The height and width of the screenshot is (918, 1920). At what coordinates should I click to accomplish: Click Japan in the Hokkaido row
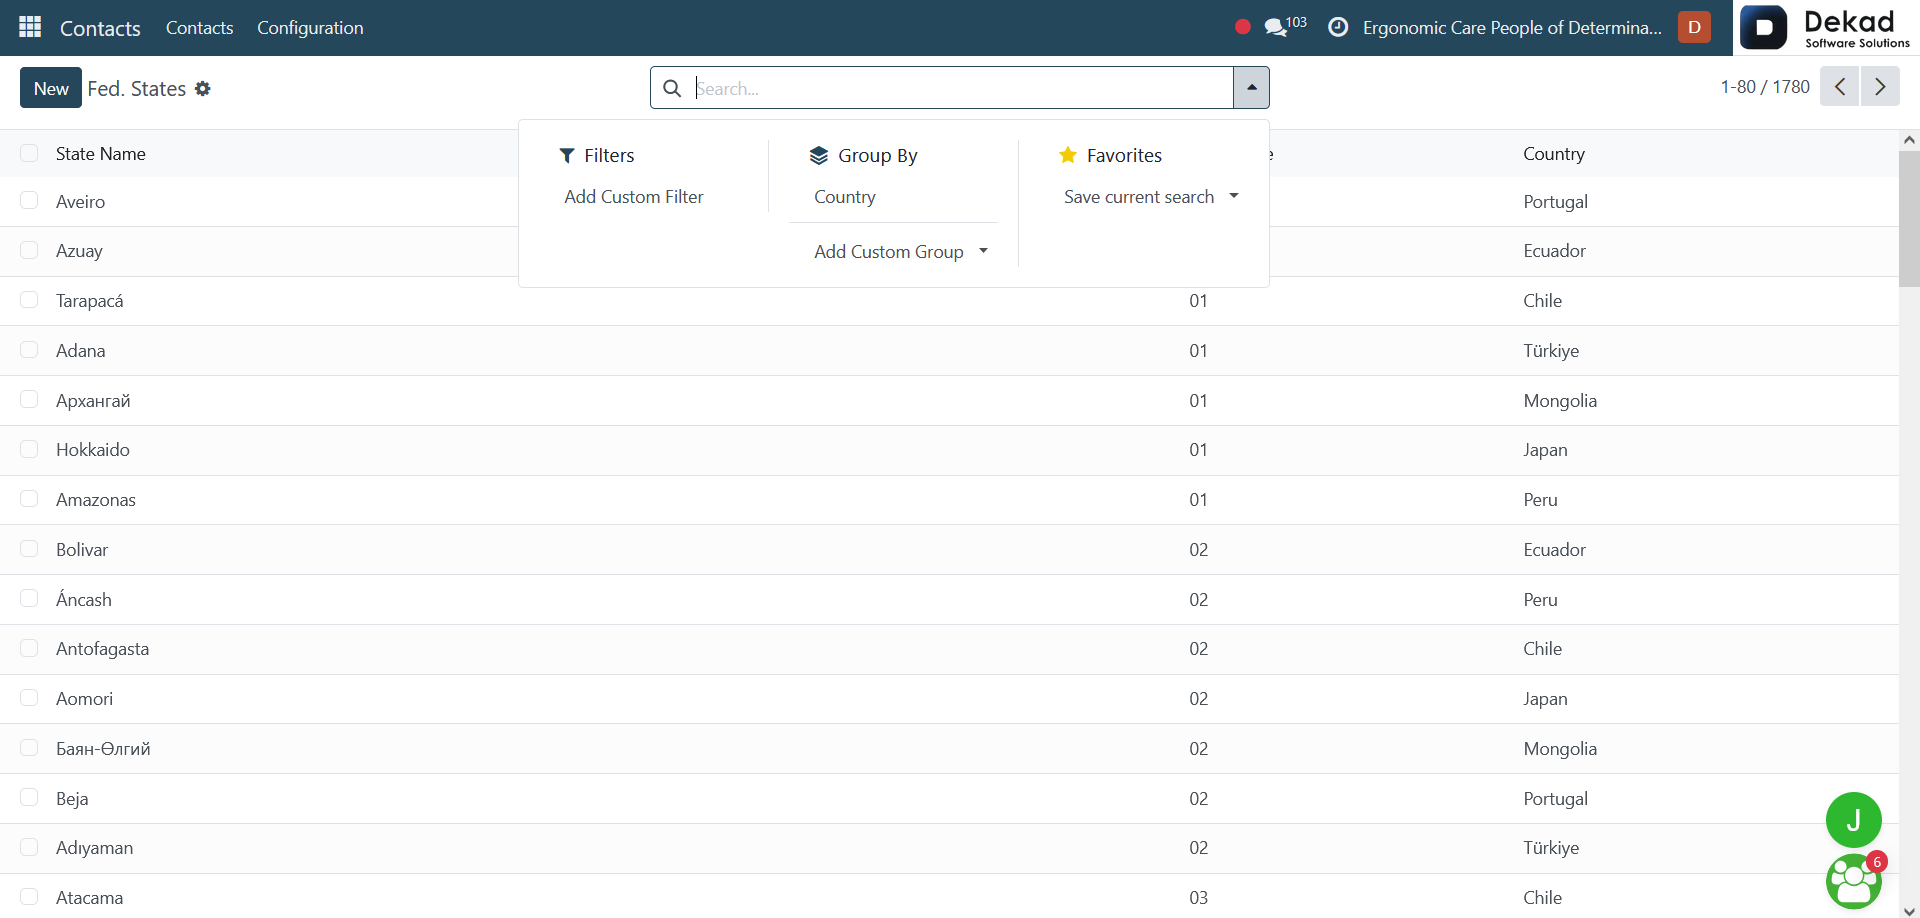tap(1545, 449)
